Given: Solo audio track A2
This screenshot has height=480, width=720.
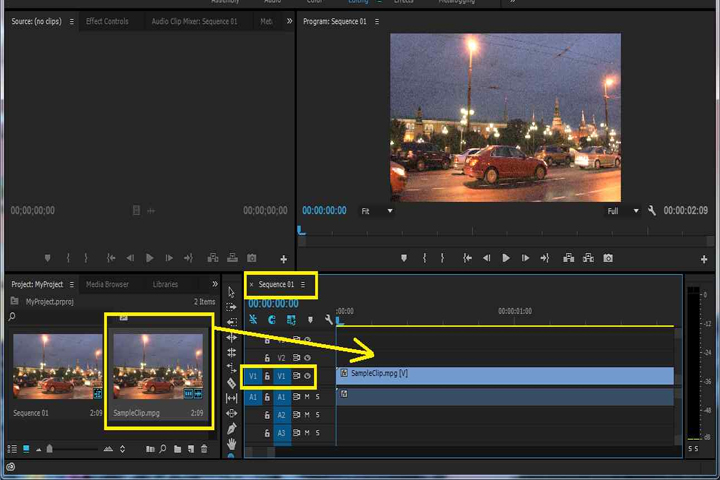Looking at the screenshot, I should (x=317, y=415).
